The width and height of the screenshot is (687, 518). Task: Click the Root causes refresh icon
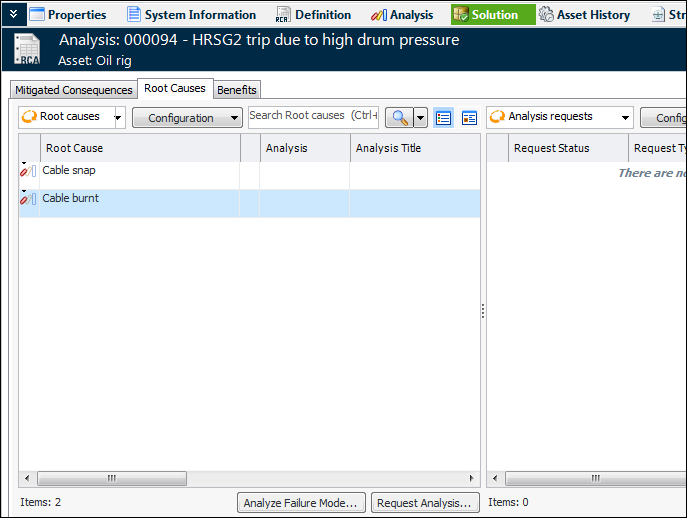29,117
